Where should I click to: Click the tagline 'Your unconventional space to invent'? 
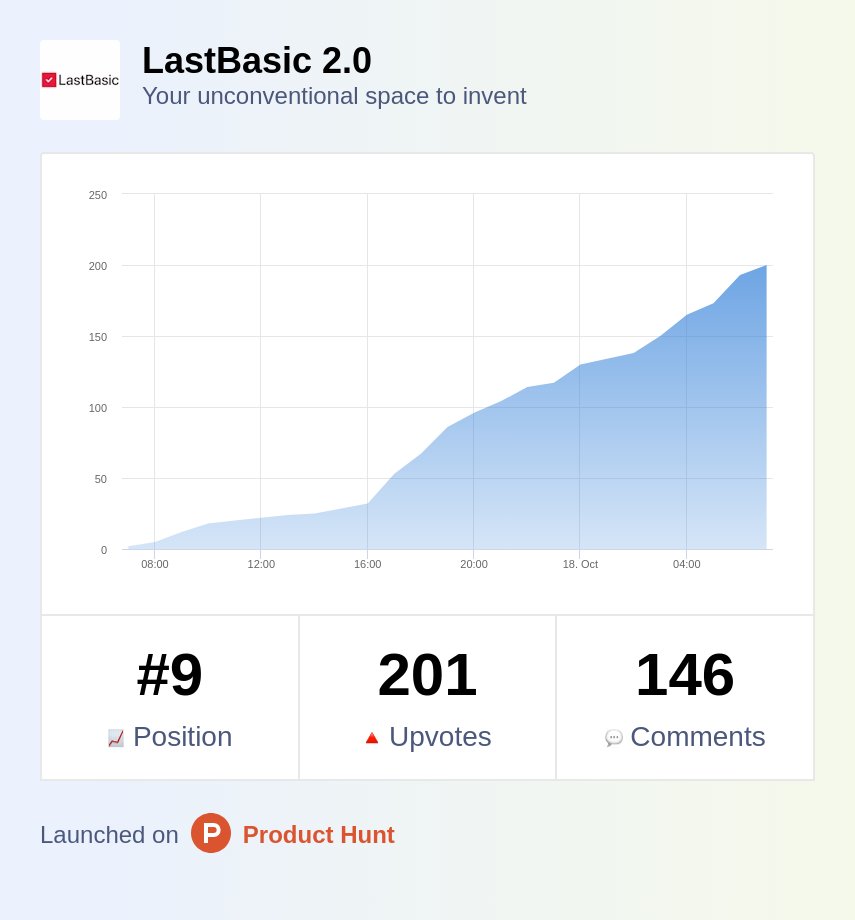pos(334,96)
